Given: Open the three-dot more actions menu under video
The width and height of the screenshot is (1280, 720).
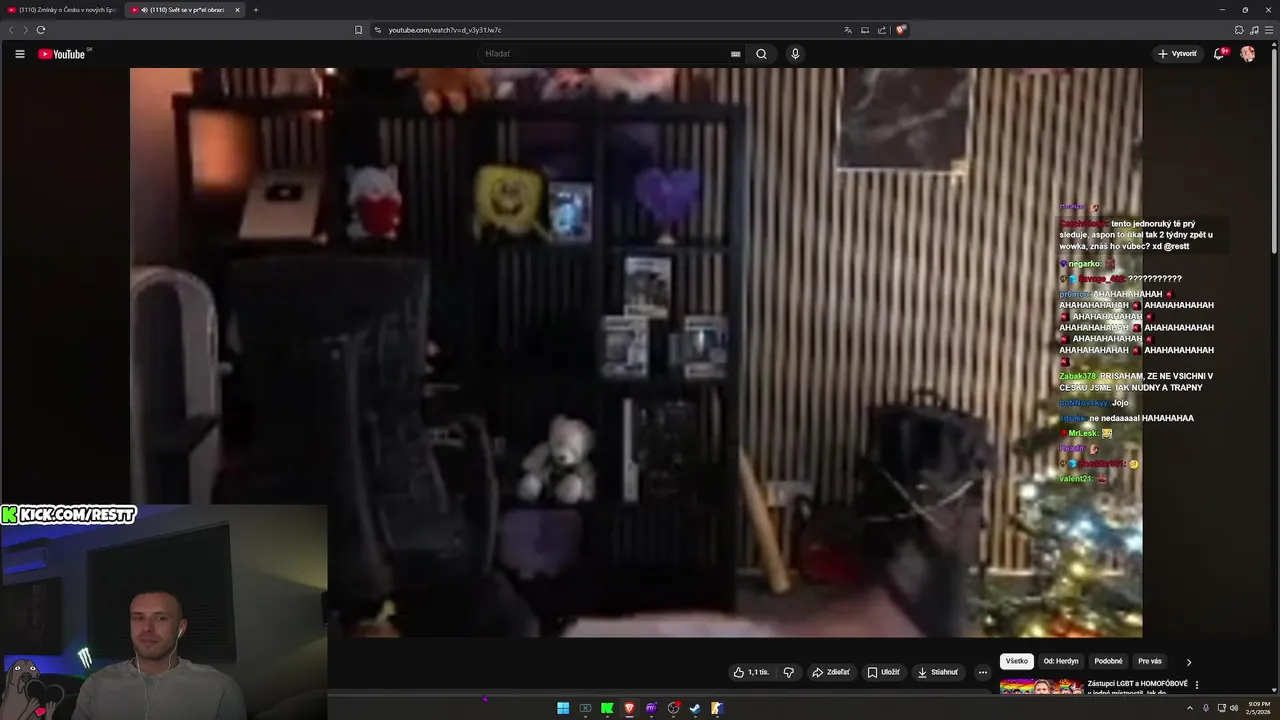Looking at the screenshot, I should click(x=982, y=672).
